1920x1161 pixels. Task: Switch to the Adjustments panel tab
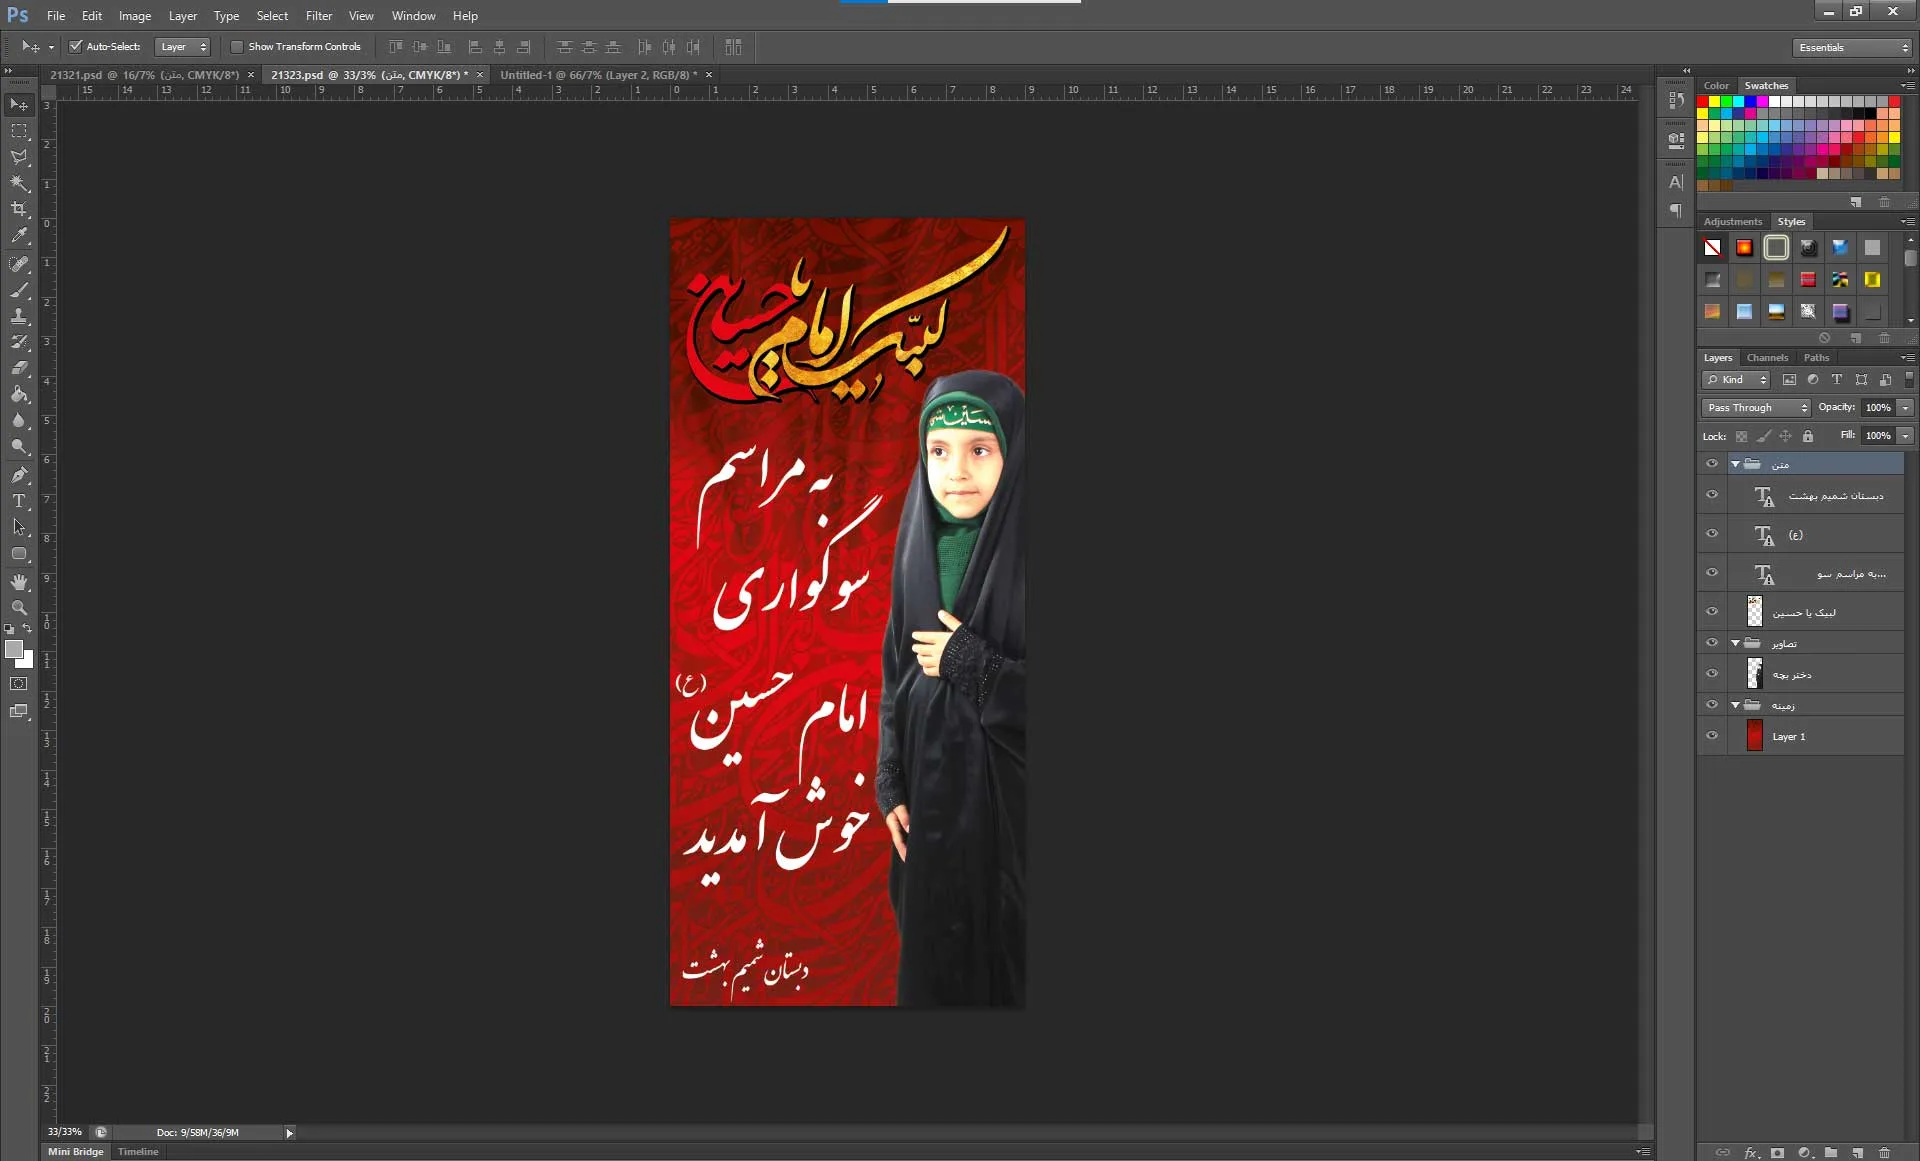[x=1733, y=222]
